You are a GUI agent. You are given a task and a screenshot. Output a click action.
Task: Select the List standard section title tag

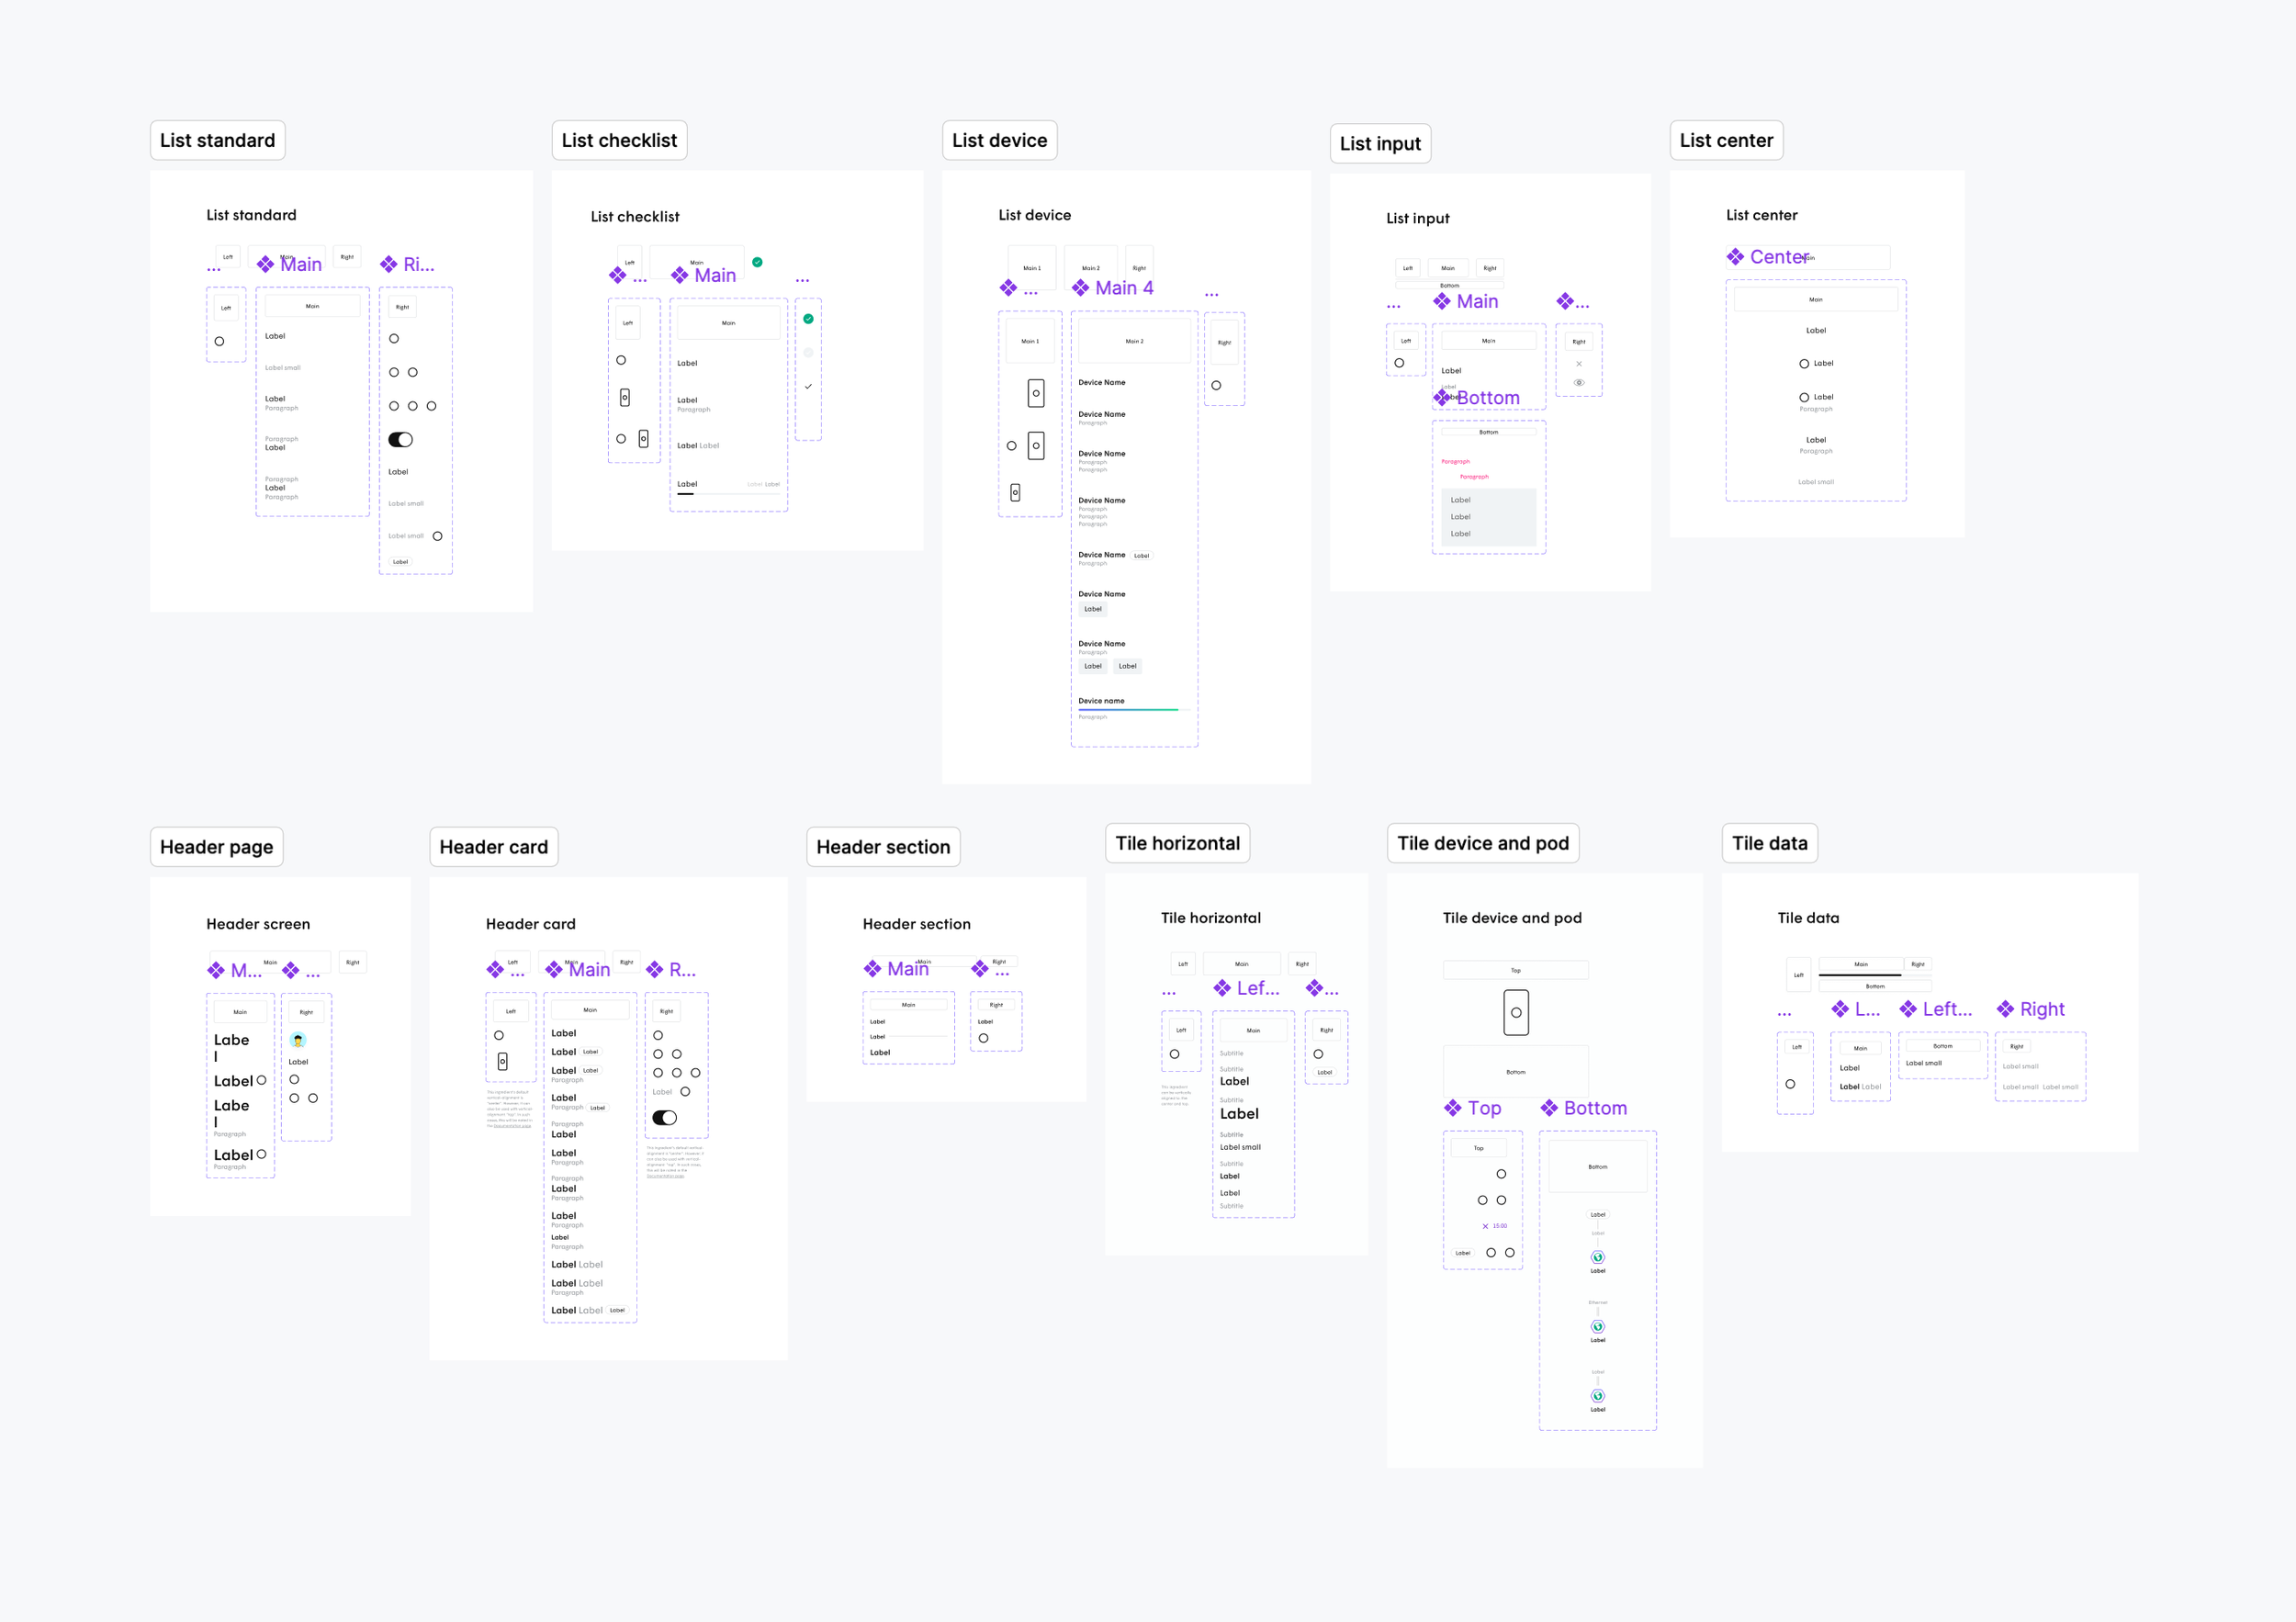[217, 140]
